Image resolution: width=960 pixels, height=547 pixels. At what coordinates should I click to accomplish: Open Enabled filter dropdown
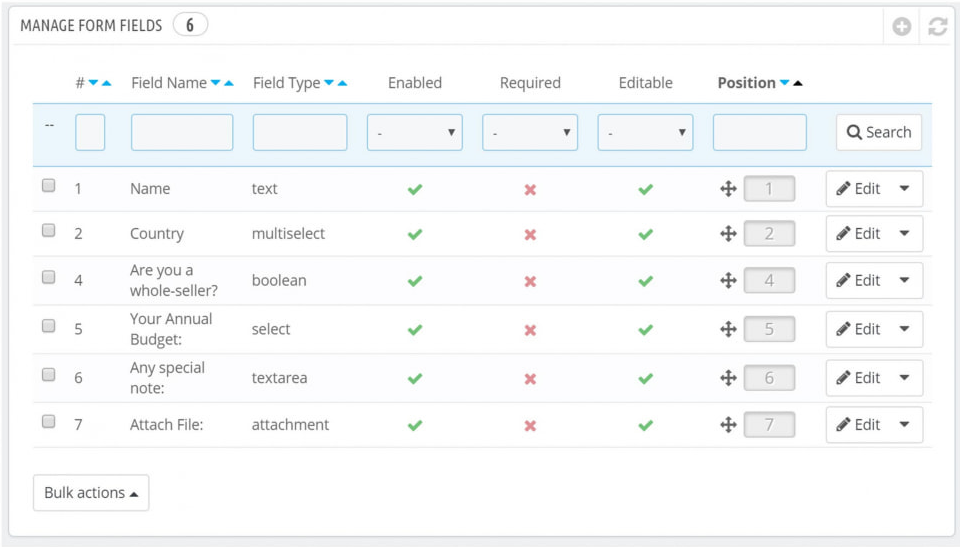click(x=414, y=132)
